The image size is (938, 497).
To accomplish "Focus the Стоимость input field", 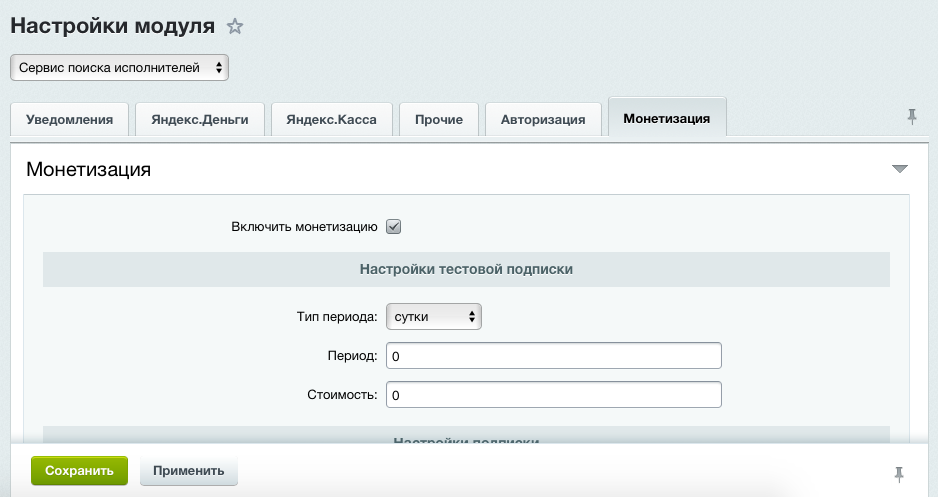I will [x=554, y=395].
